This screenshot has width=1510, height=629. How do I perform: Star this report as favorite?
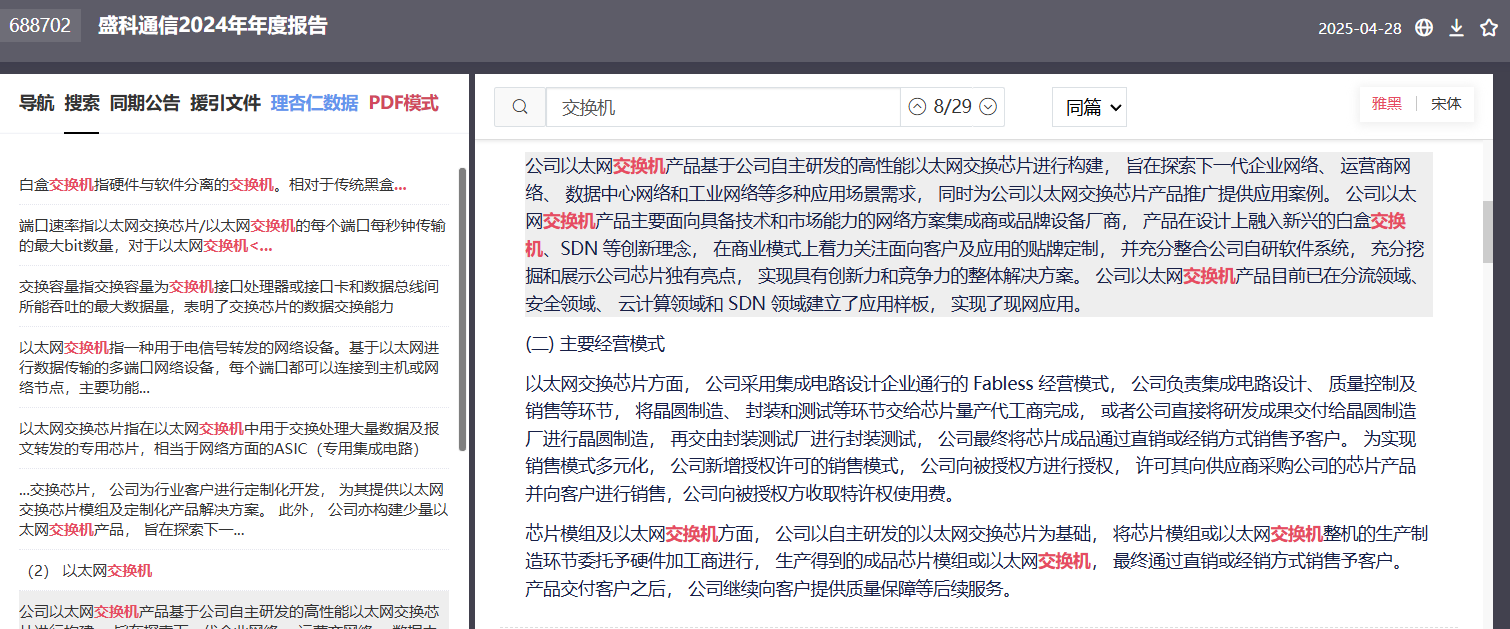1489,28
